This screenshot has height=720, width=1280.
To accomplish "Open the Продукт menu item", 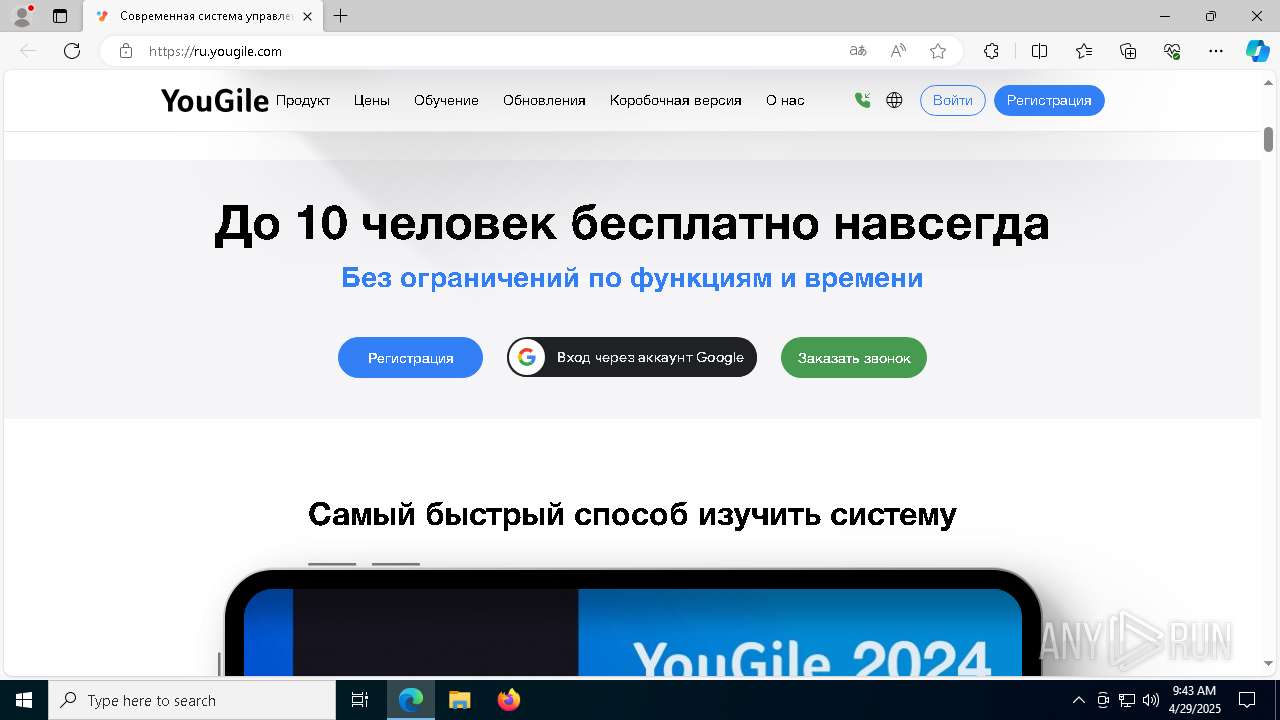I will tap(303, 100).
